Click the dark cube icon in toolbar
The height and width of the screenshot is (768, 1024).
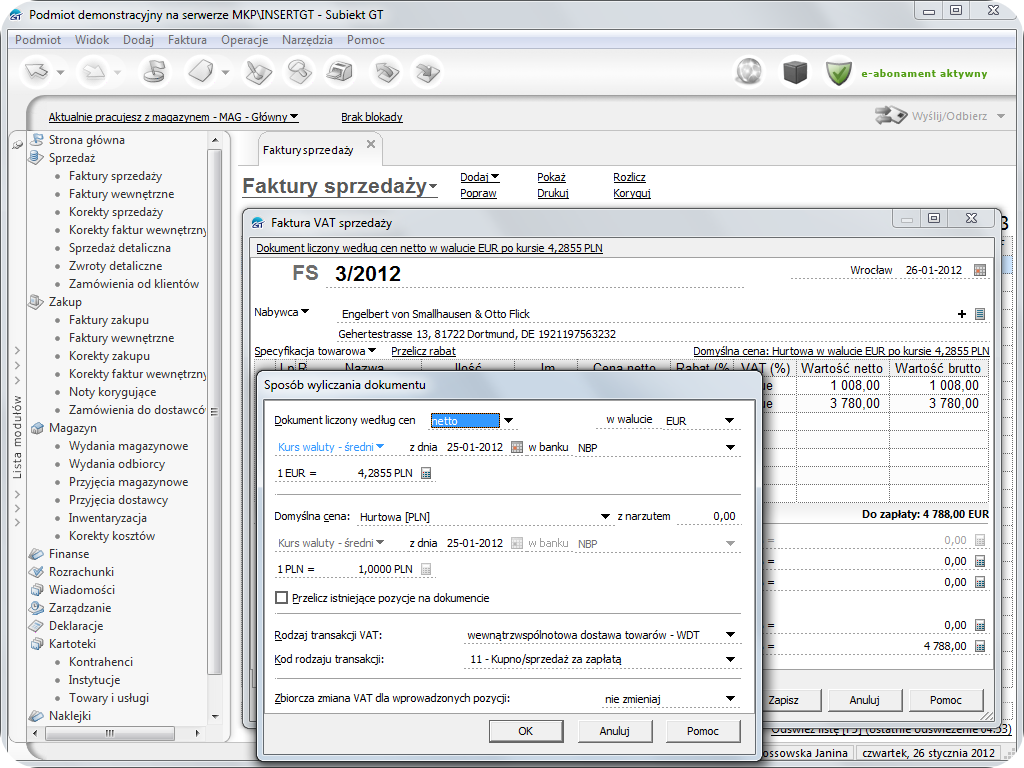coord(795,72)
